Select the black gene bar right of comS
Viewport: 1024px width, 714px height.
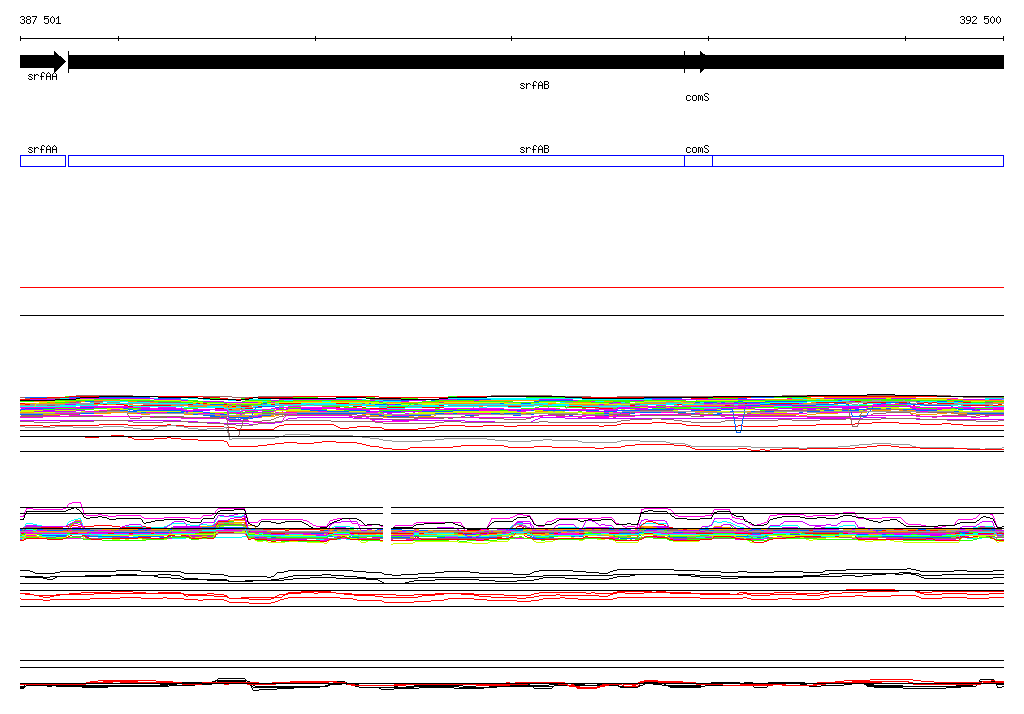pyautogui.click(x=856, y=62)
